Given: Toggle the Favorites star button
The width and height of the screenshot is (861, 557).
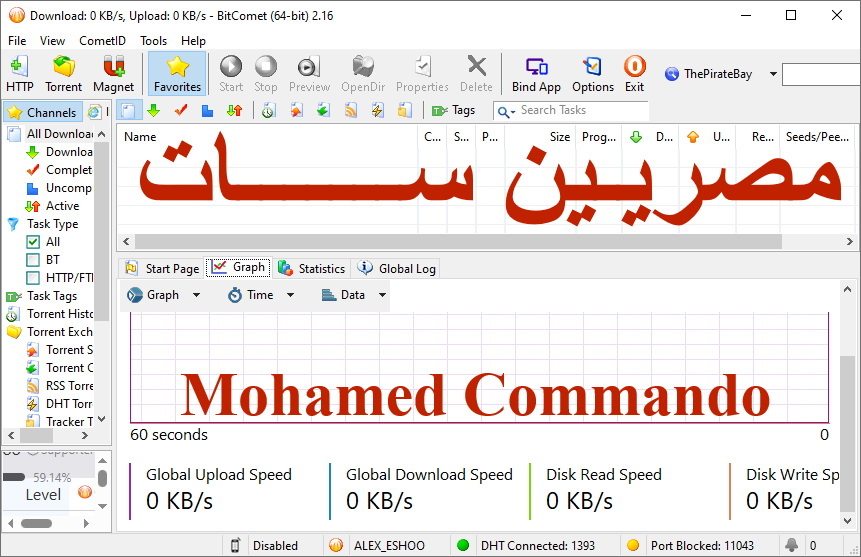Looking at the screenshot, I should [177, 74].
